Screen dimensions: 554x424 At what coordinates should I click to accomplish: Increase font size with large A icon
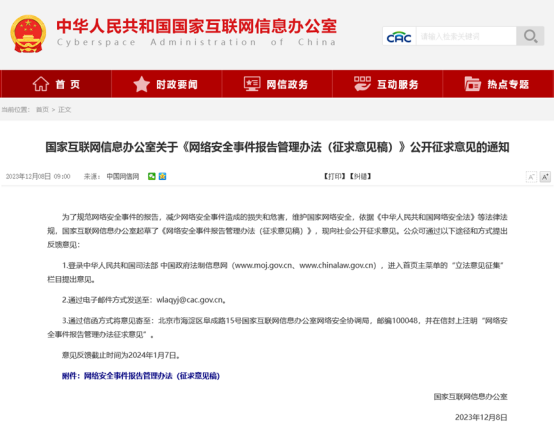[545, 177]
